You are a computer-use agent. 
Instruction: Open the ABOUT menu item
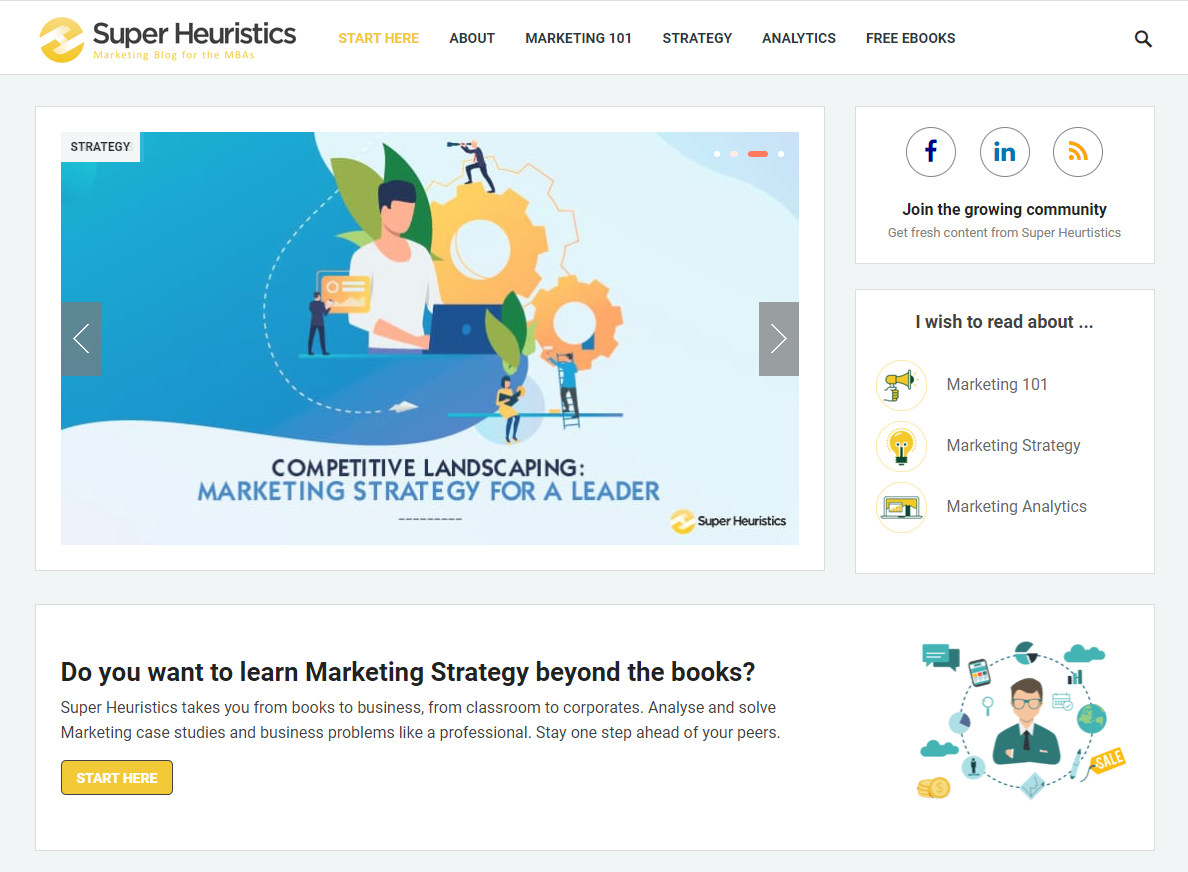(471, 38)
